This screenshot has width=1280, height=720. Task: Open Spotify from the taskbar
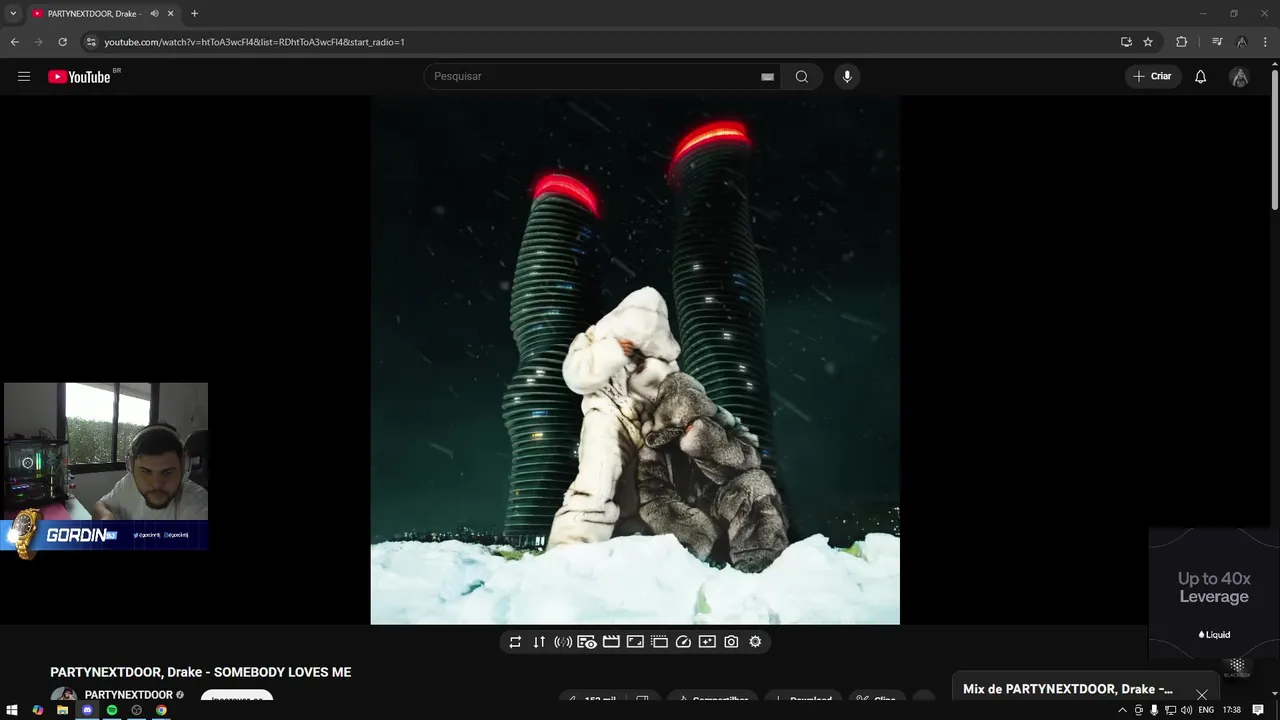(x=112, y=710)
